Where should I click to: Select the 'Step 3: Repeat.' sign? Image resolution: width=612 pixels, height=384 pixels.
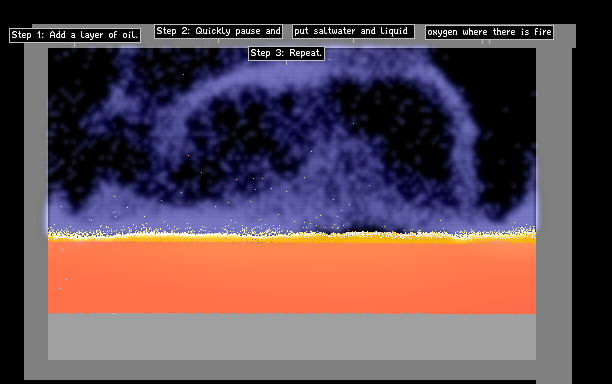point(286,53)
